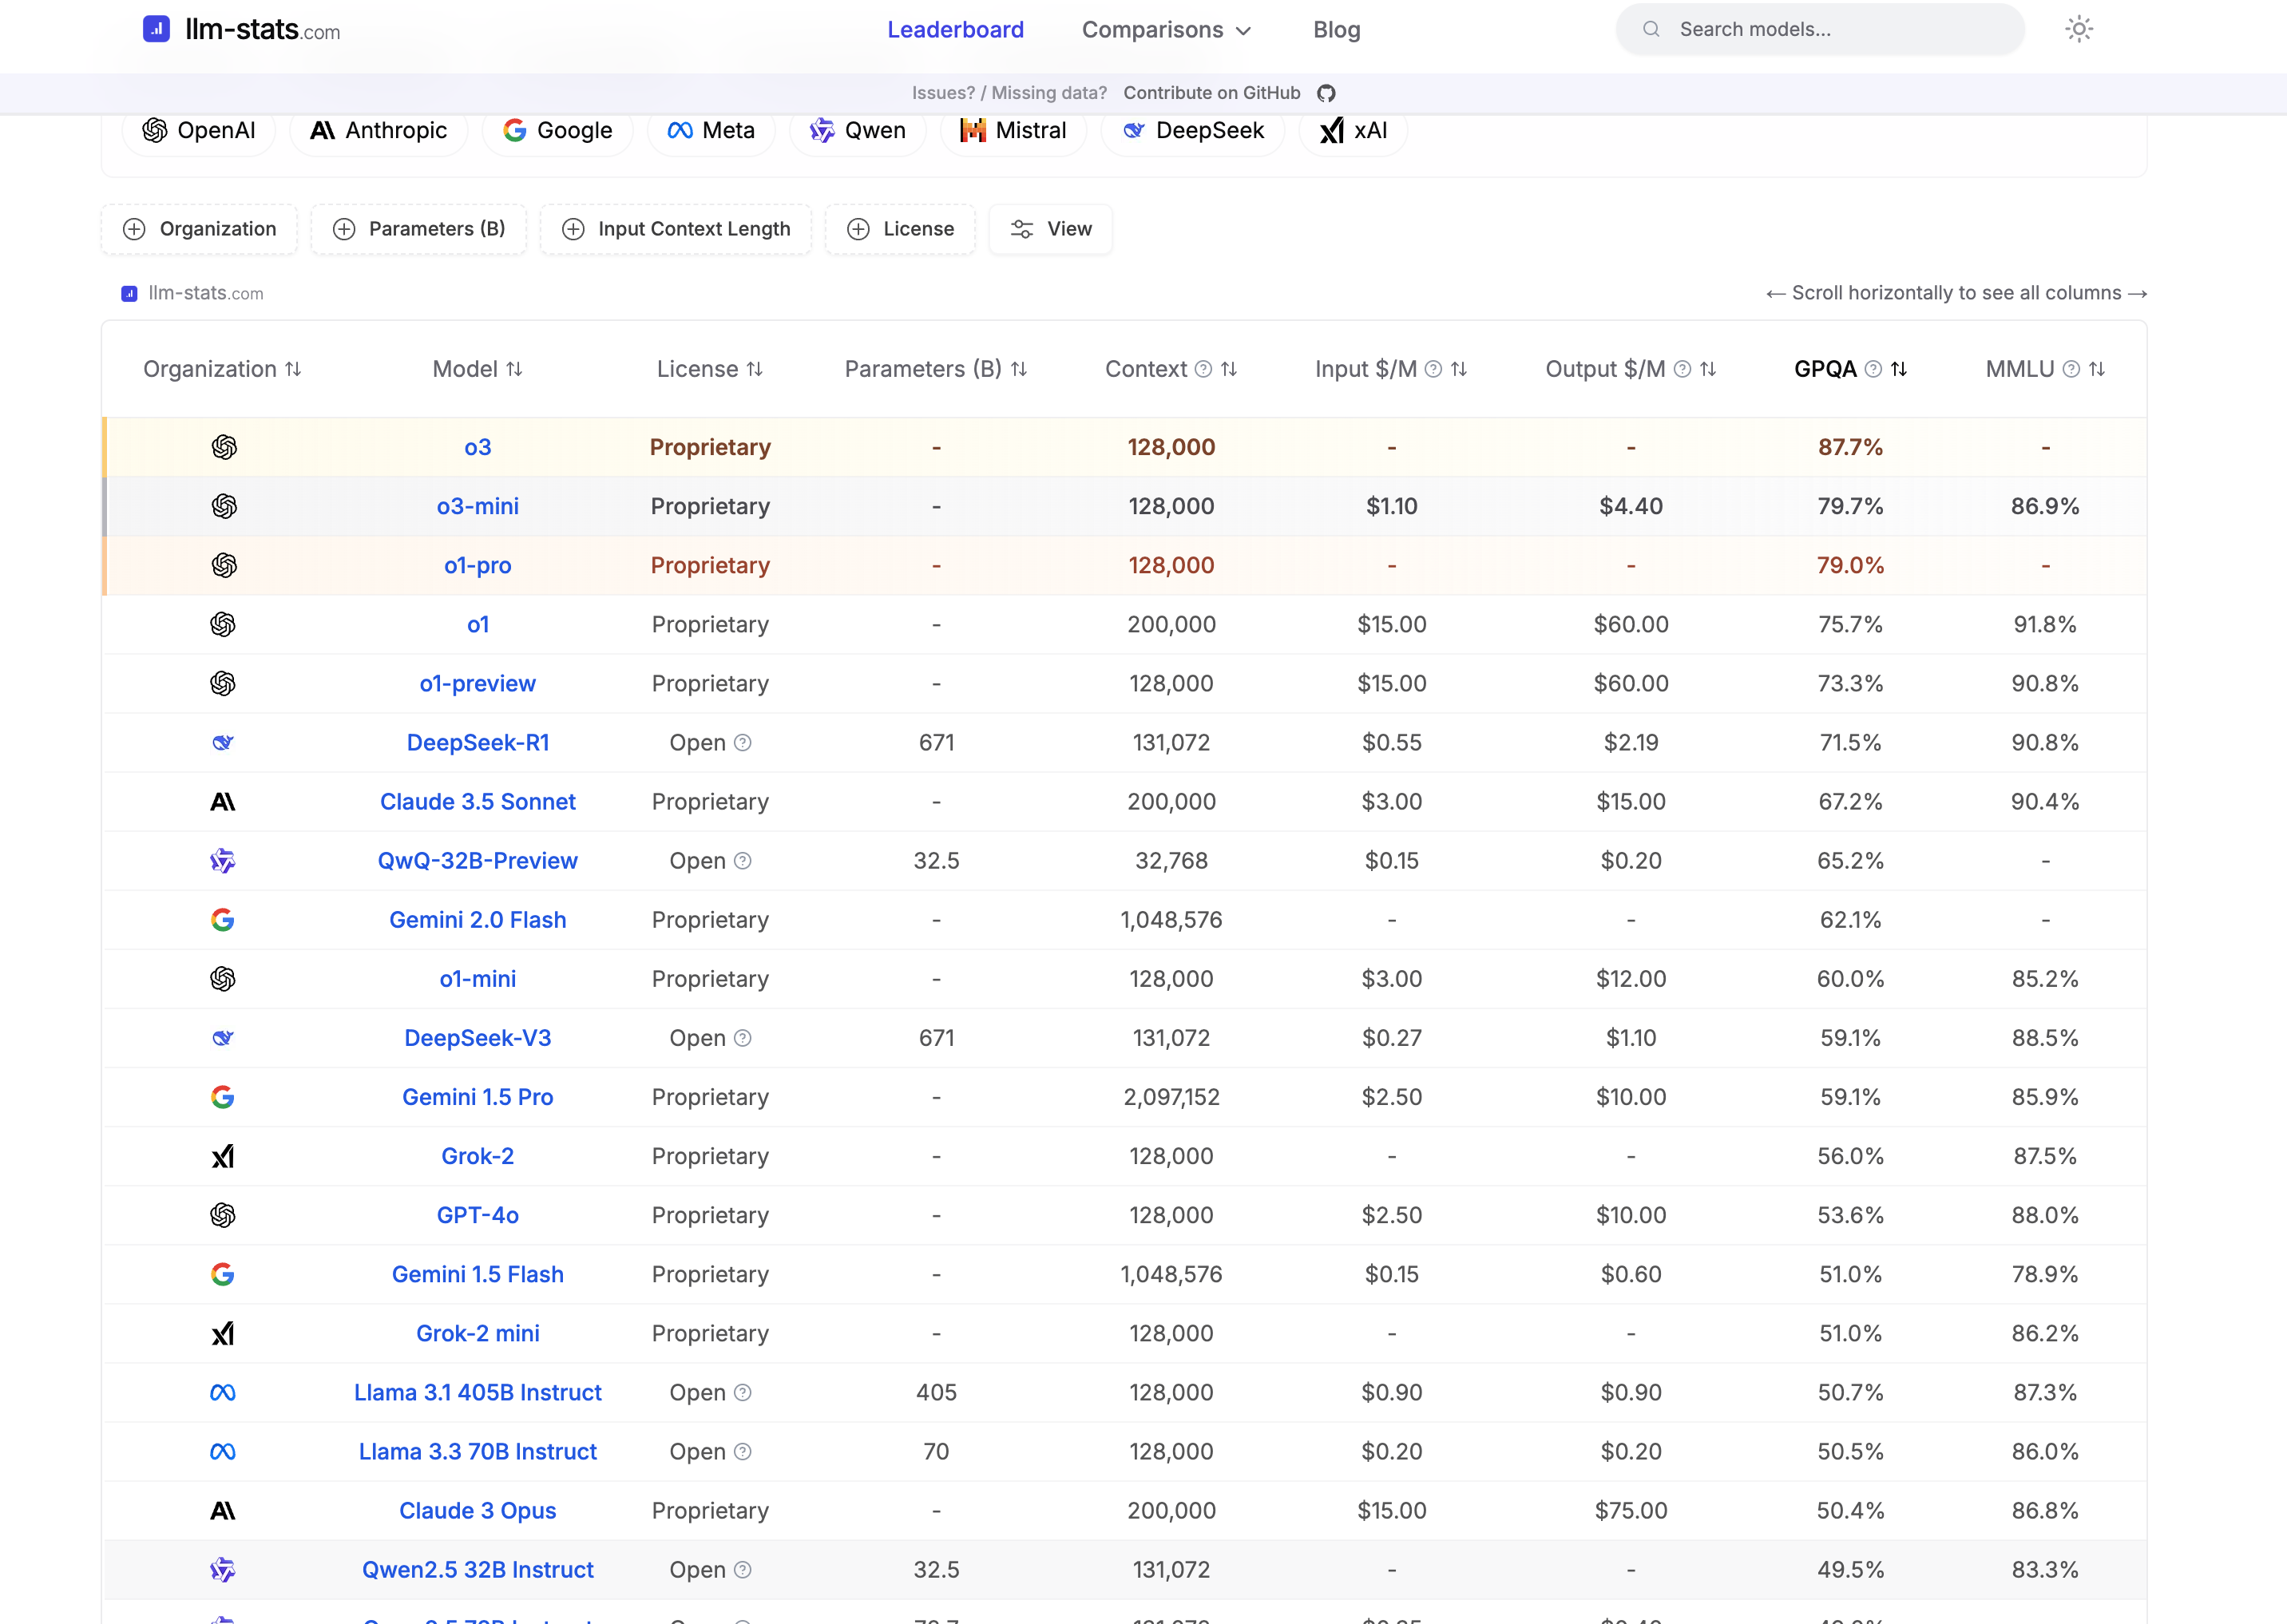Click the xAI logo in the Grok-2 row

223,1156
